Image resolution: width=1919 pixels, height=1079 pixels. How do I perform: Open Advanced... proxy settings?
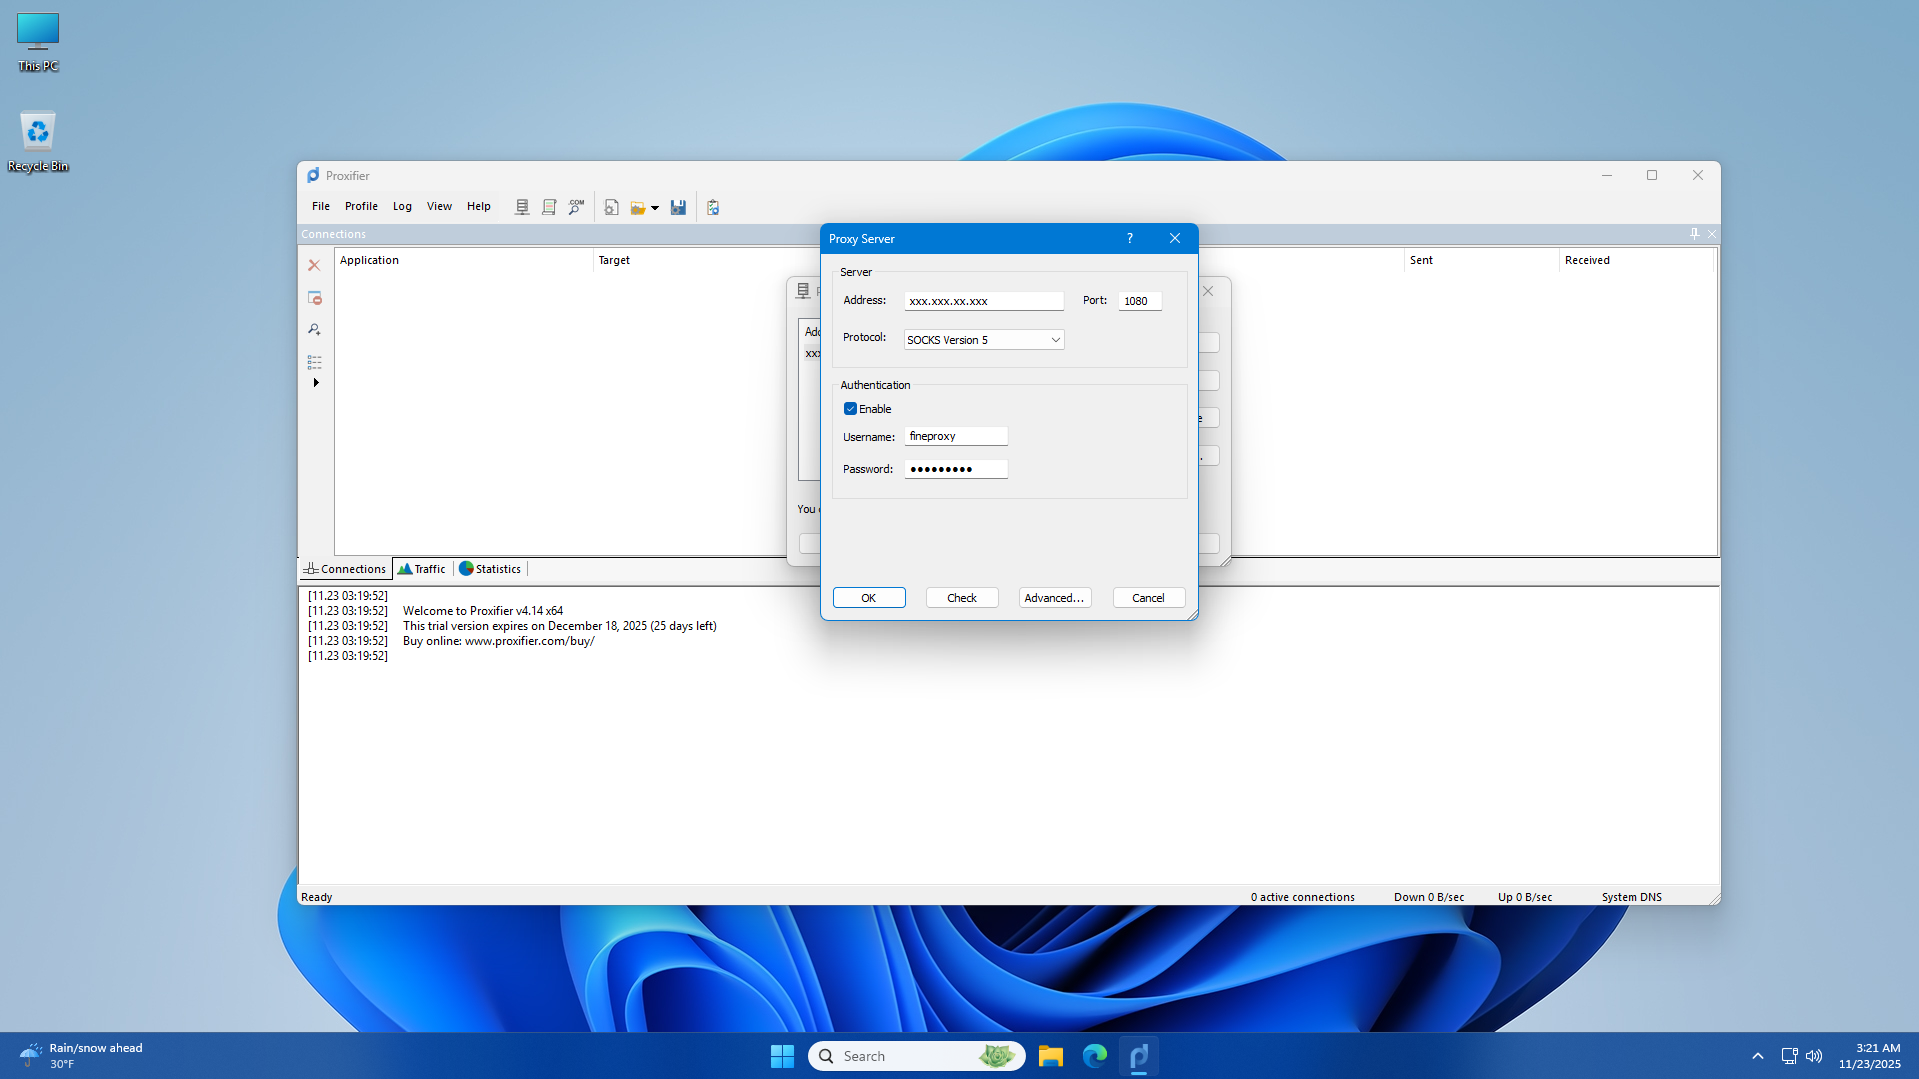[1055, 598]
